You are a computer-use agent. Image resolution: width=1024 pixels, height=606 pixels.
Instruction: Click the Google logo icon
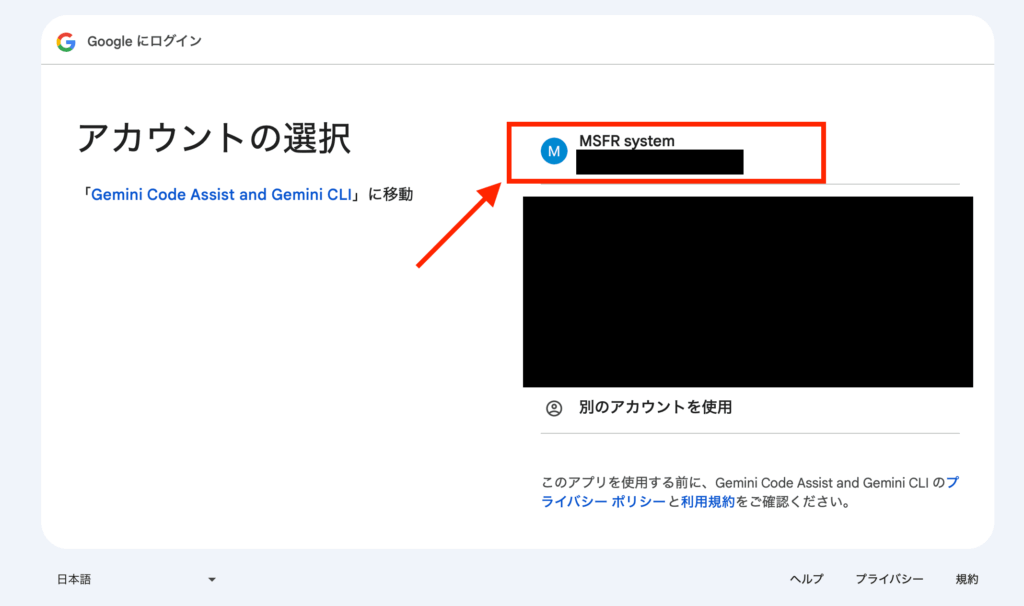coord(66,42)
